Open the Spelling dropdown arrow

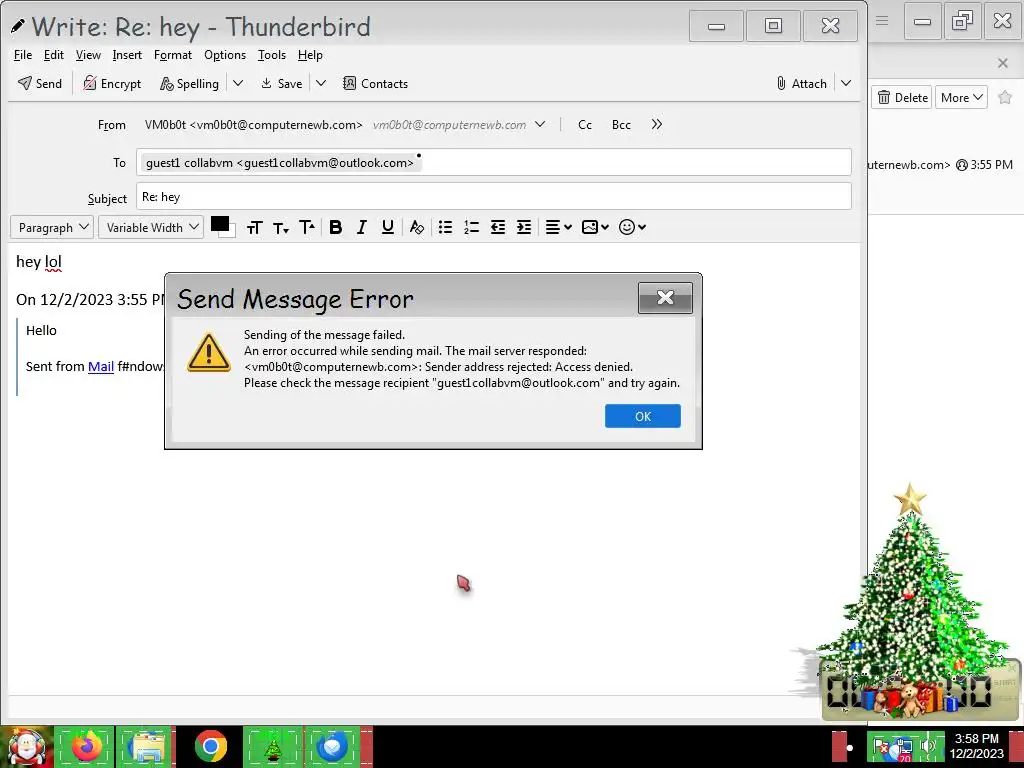[x=238, y=83]
